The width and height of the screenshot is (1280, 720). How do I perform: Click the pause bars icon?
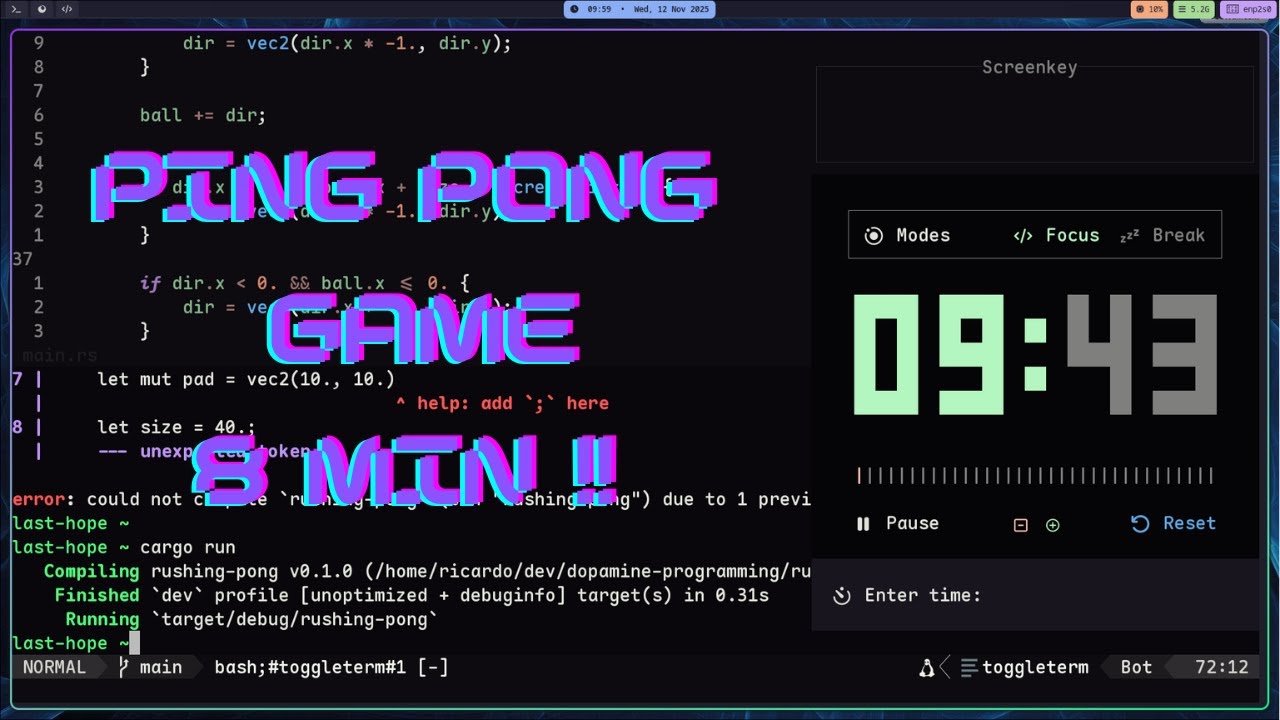[x=863, y=524]
